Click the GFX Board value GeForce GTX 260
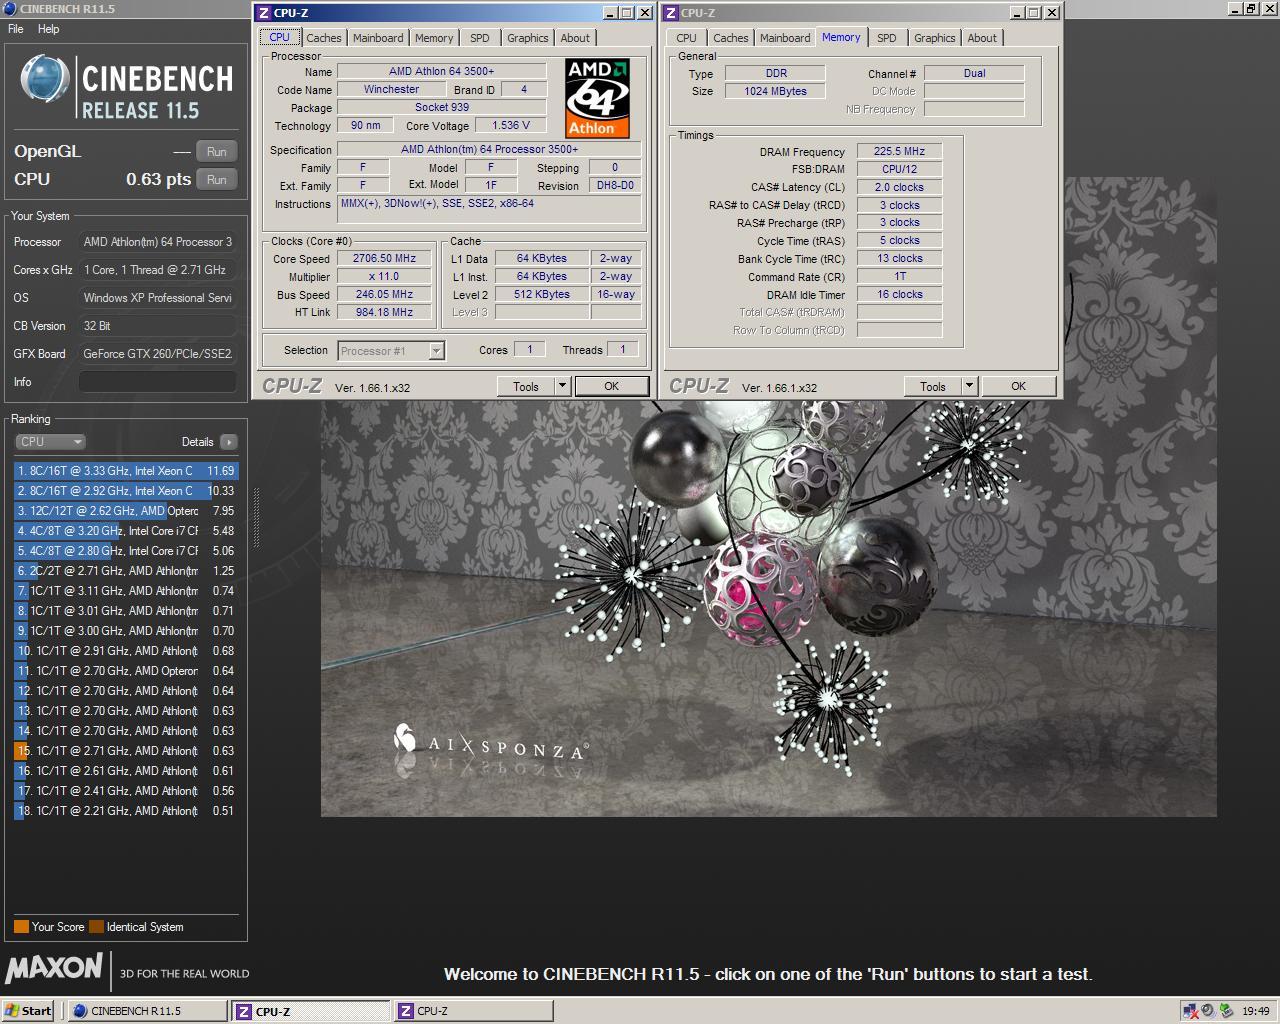Viewport: 1280px width, 1024px height. pyautogui.click(x=157, y=354)
